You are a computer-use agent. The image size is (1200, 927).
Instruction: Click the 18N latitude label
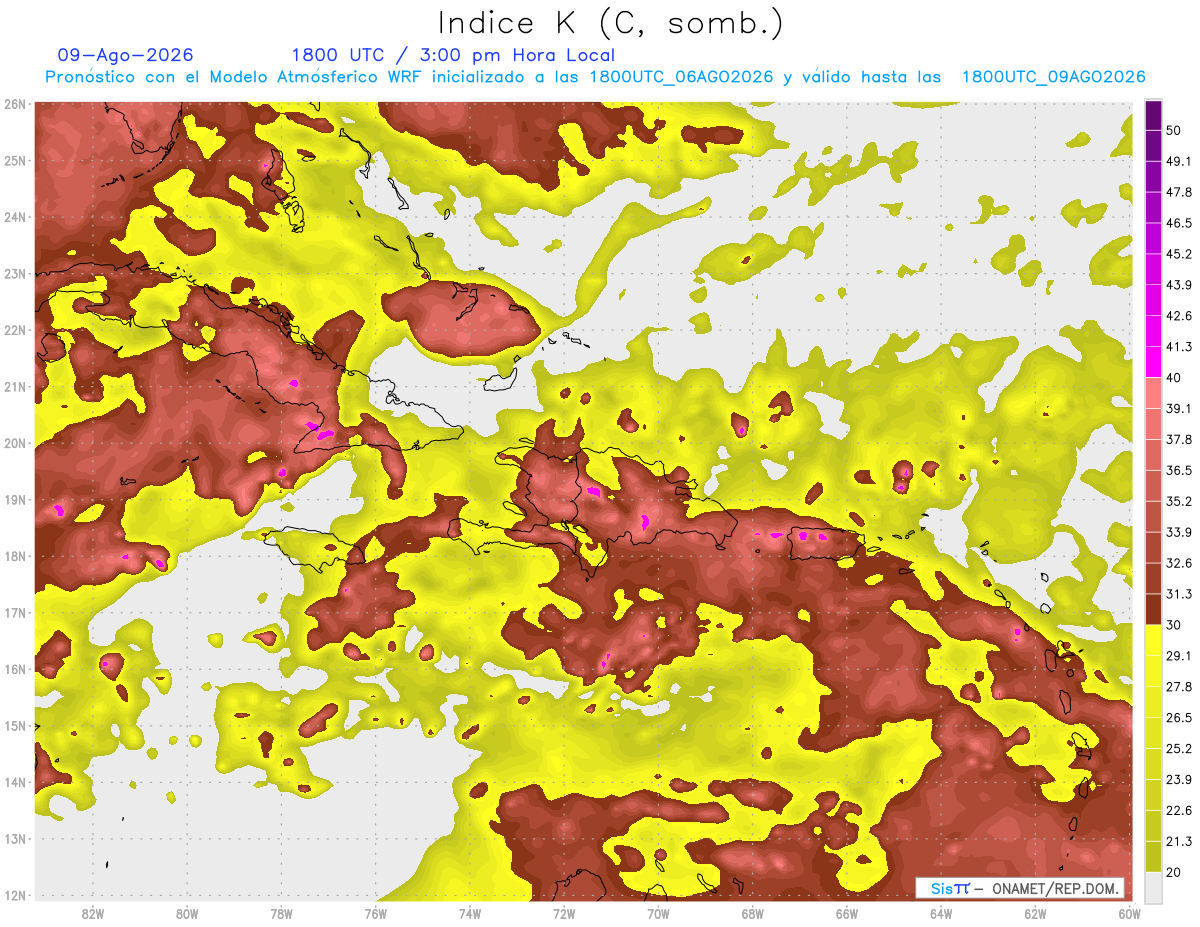pos(15,556)
